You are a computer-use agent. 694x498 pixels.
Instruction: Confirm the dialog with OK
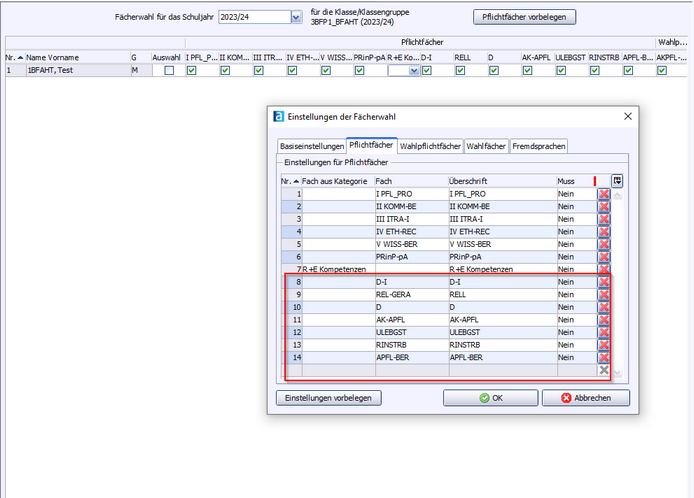tap(490, 398)
